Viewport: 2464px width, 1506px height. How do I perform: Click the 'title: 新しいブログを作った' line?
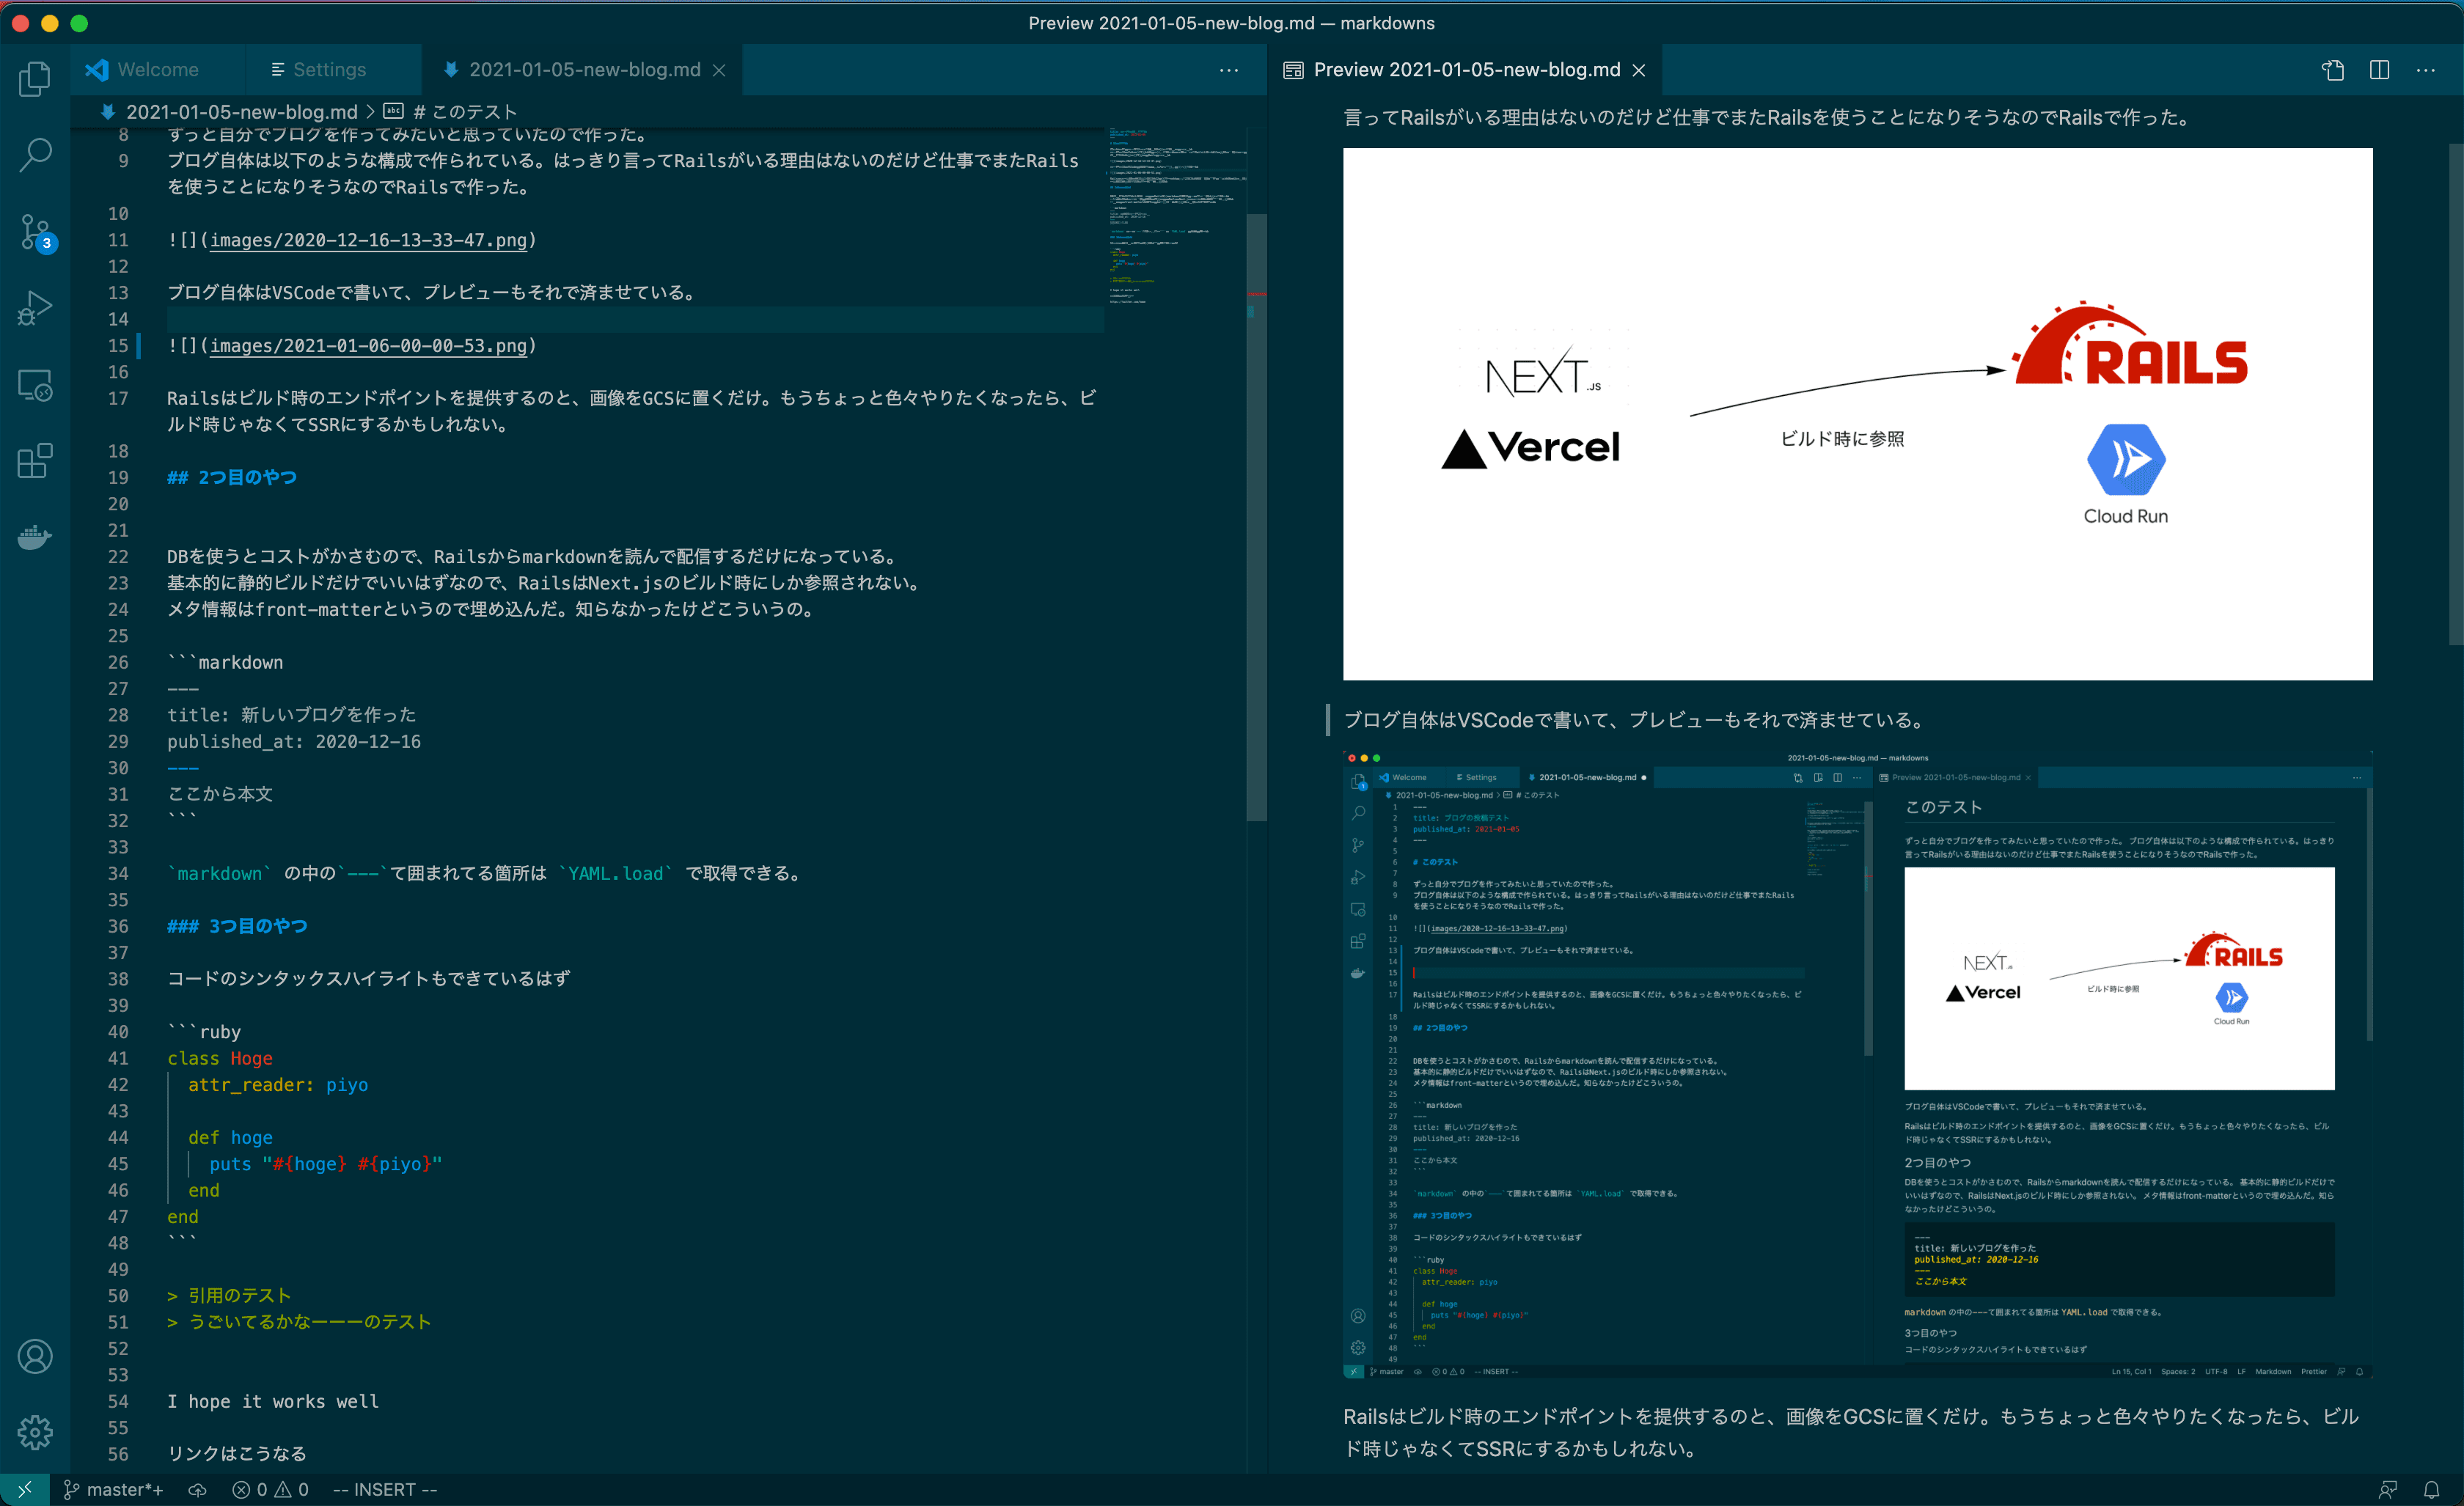[291, 715]
